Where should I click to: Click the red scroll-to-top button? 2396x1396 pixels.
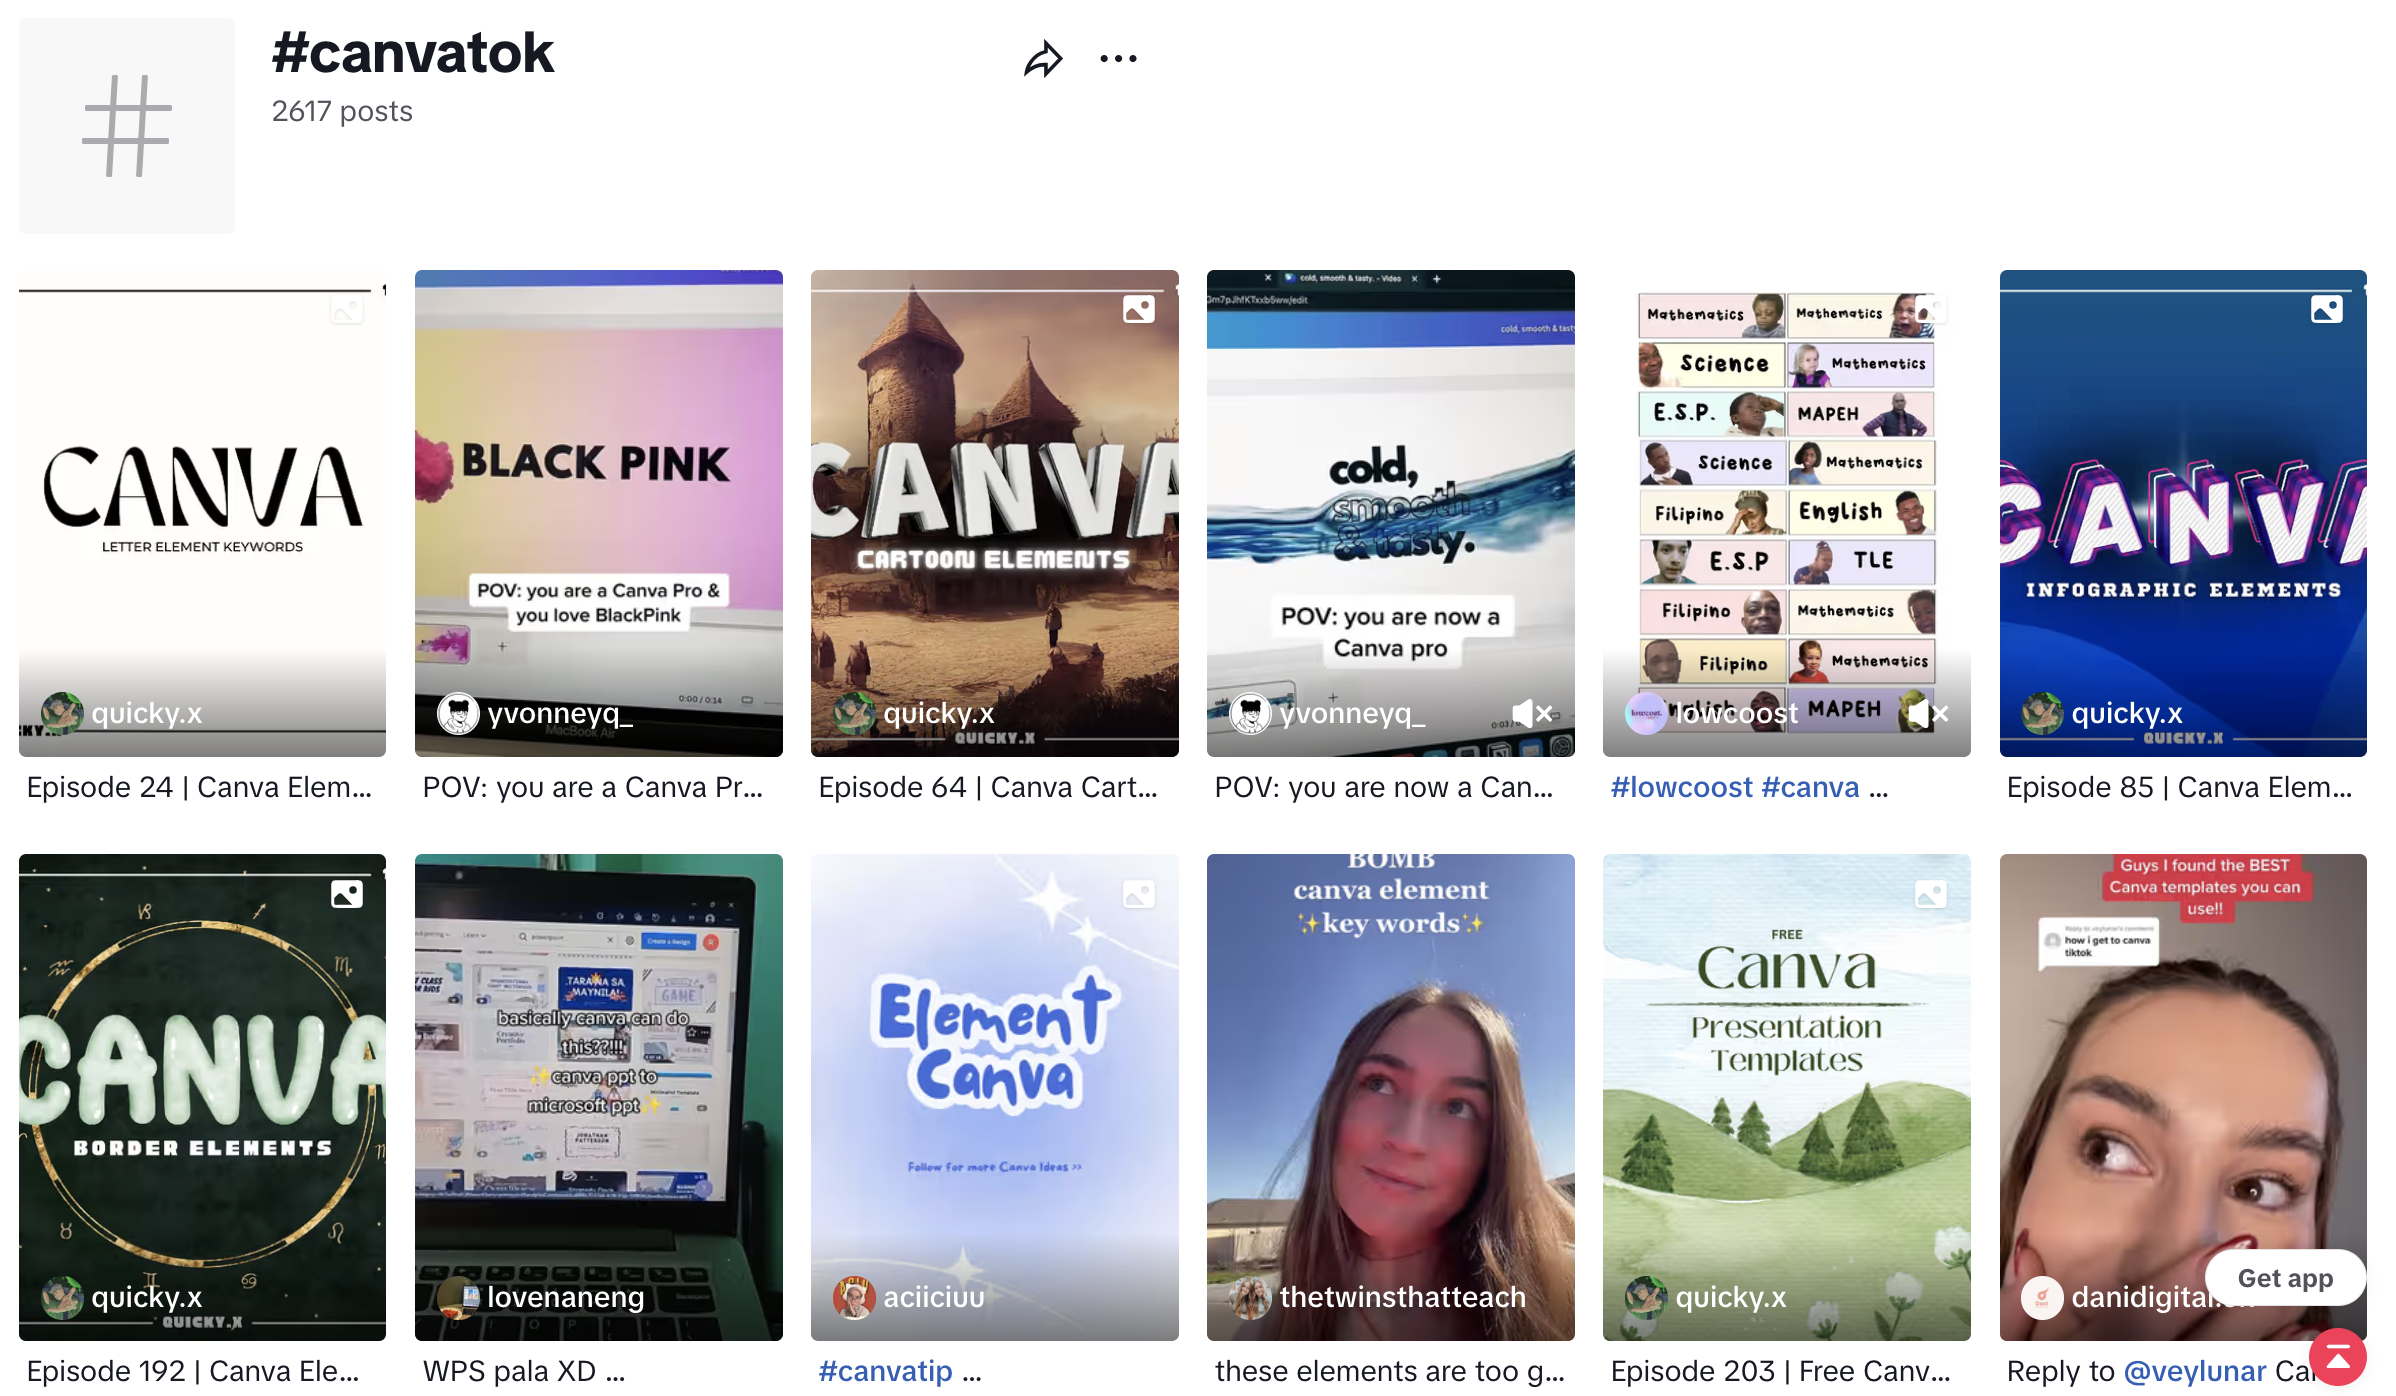[2337, 1357]
